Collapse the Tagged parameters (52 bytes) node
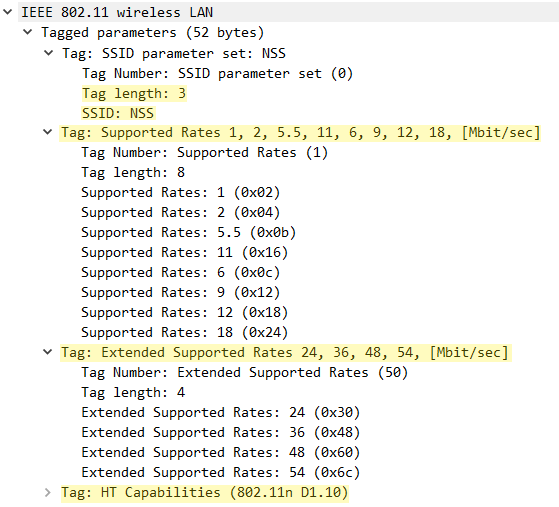This screenshot has height=507, width=559. 27,32
